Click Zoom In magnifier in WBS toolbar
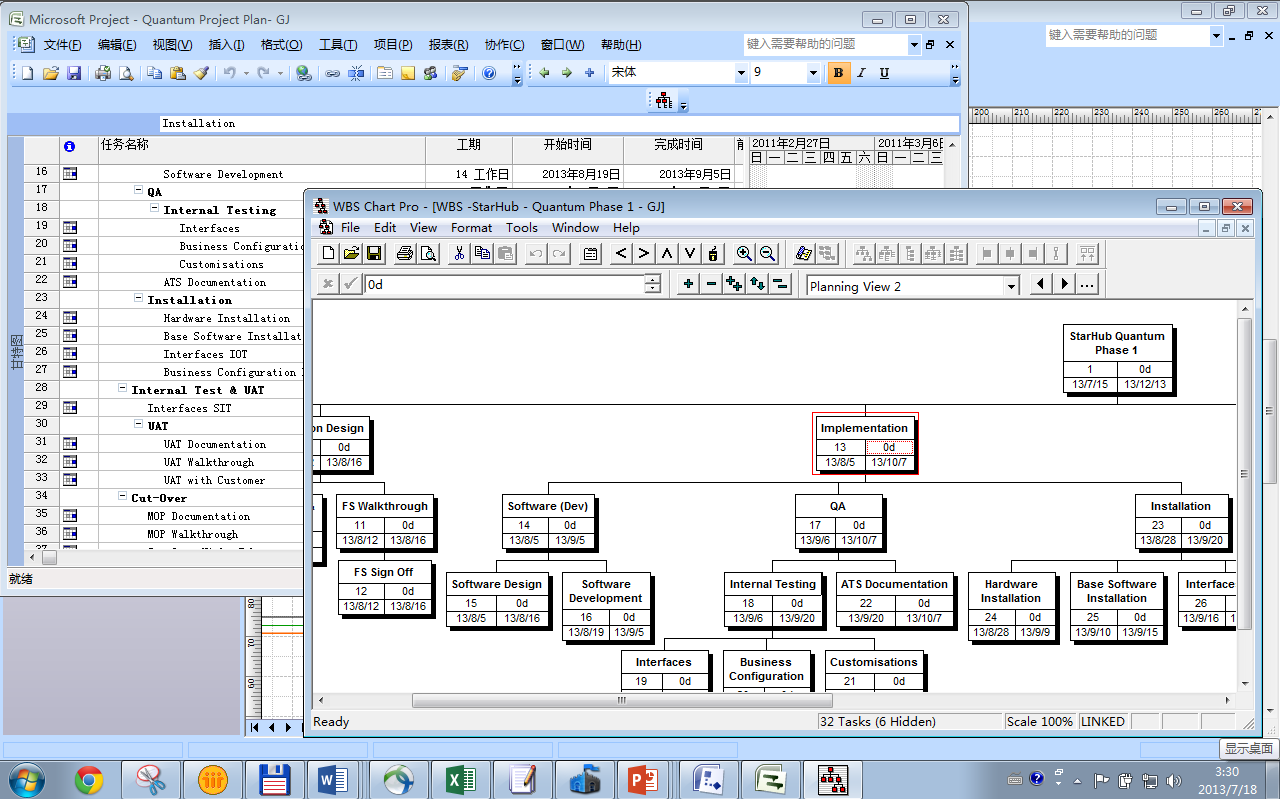Screen dimensions: 1280x799 coord(744,254)
